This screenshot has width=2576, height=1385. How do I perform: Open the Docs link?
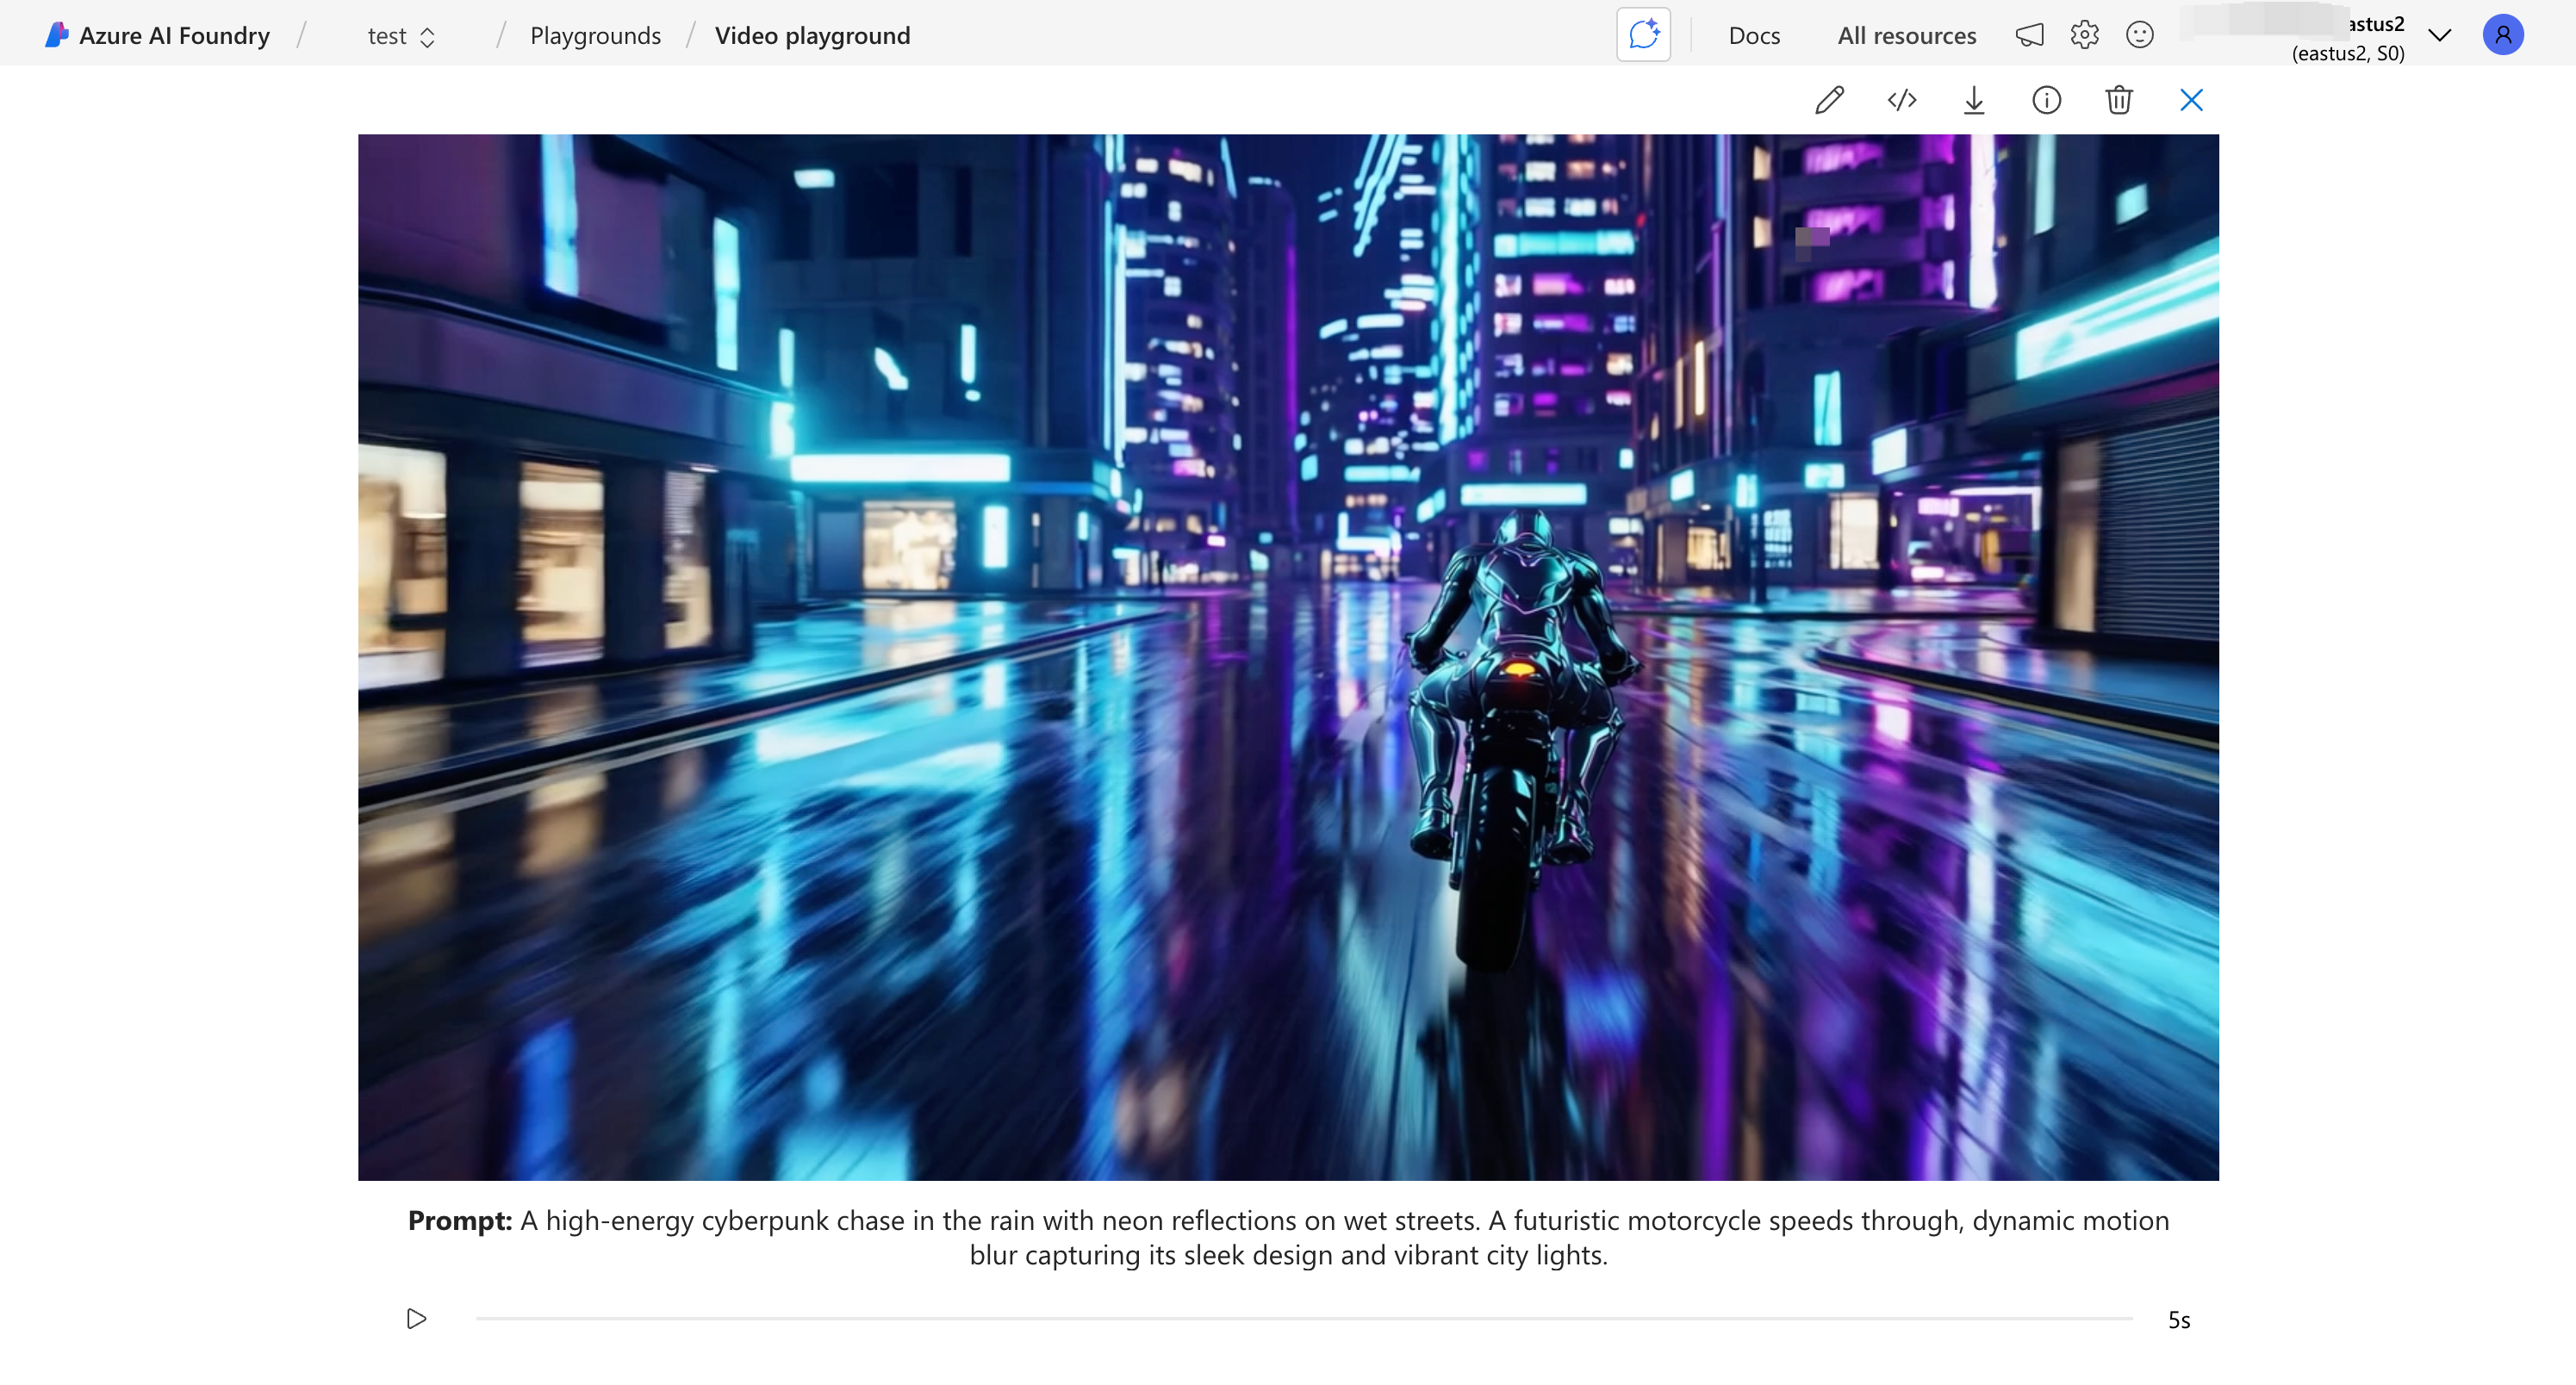pos(1753,36)
